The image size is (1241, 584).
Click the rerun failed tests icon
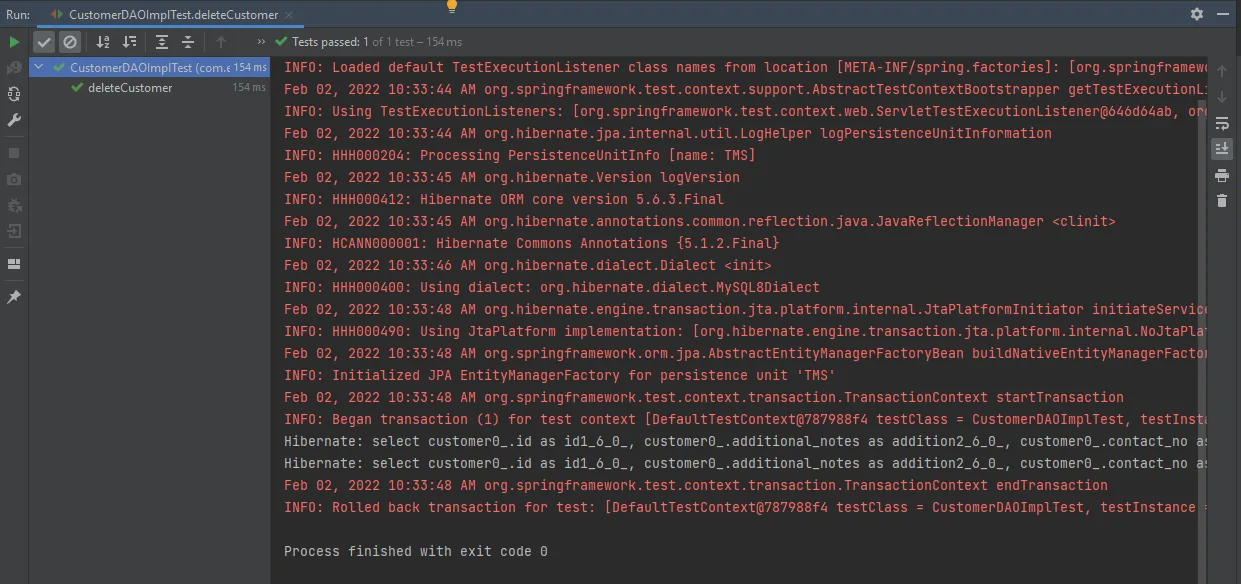(x=14, y=68)
